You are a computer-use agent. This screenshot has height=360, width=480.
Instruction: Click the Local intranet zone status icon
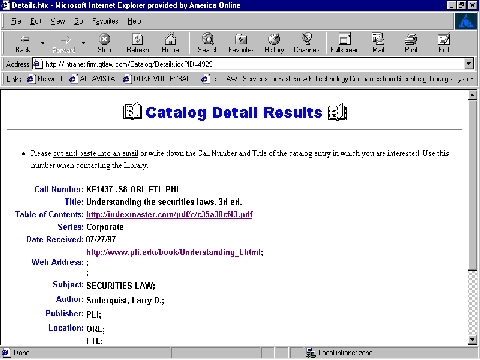click(311, 353)
